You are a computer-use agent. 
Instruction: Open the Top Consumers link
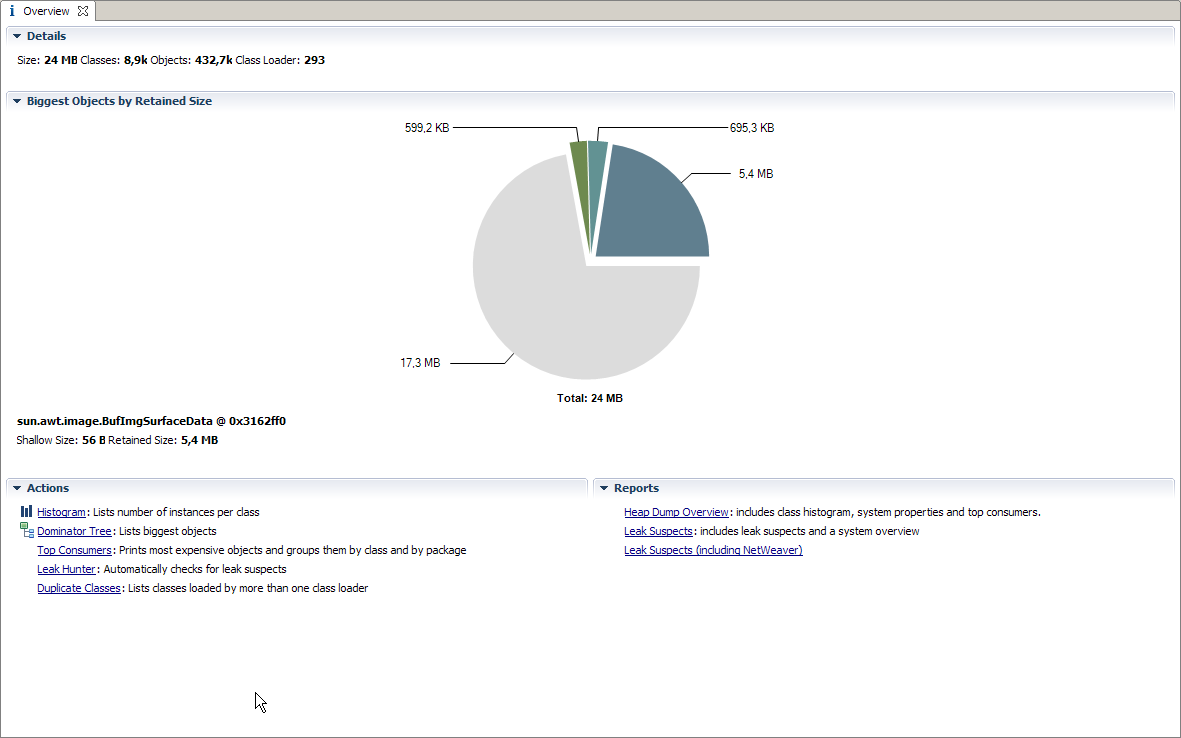74,550
